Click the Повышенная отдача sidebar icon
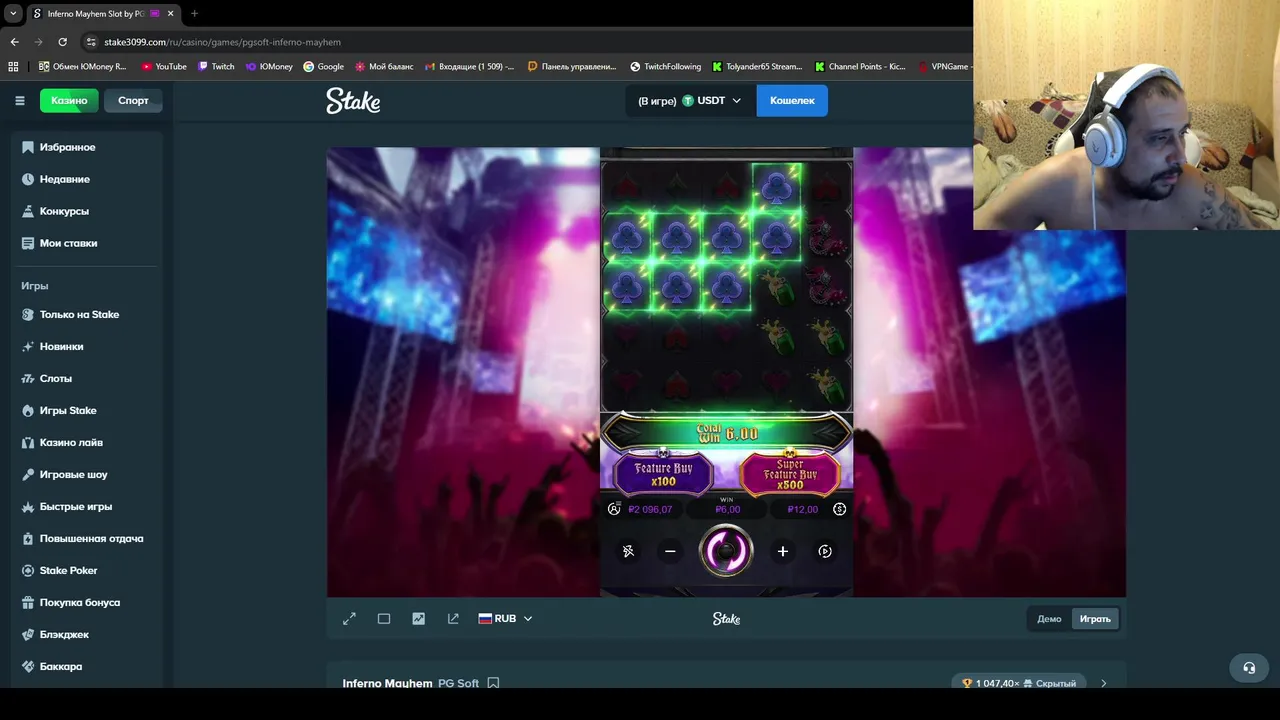1280x720 pixels. [28, 538]
